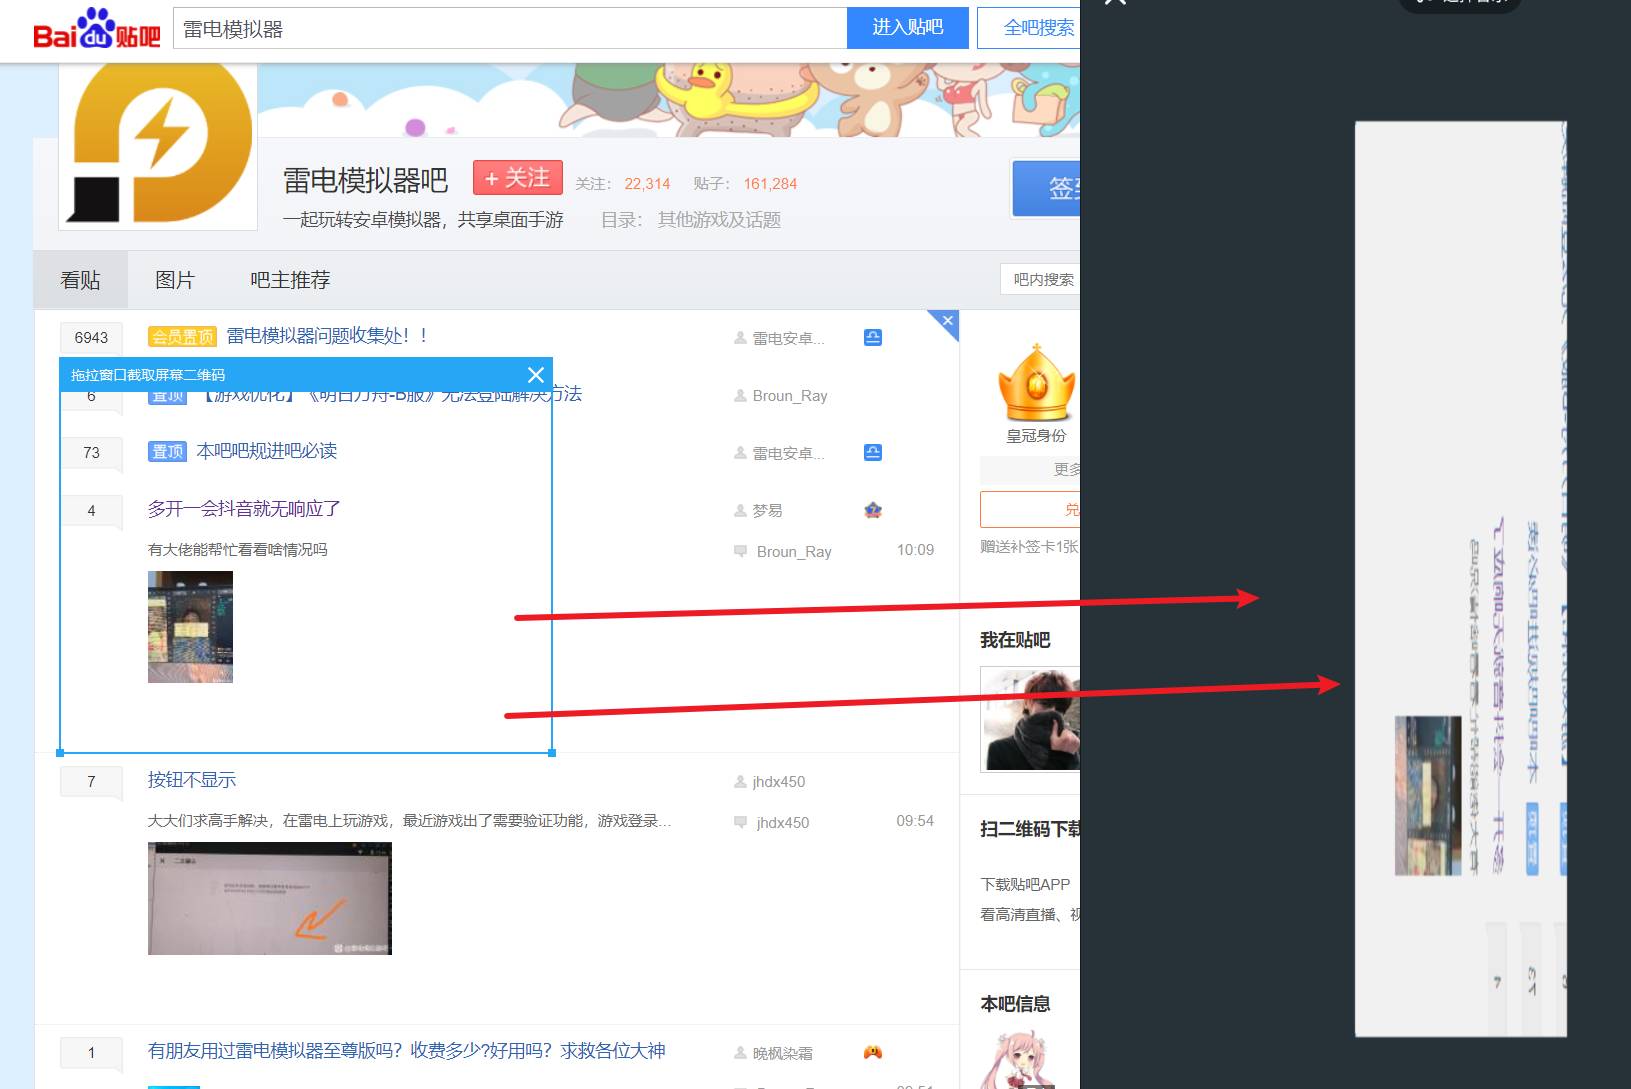Close the QR code capture window

536,375
